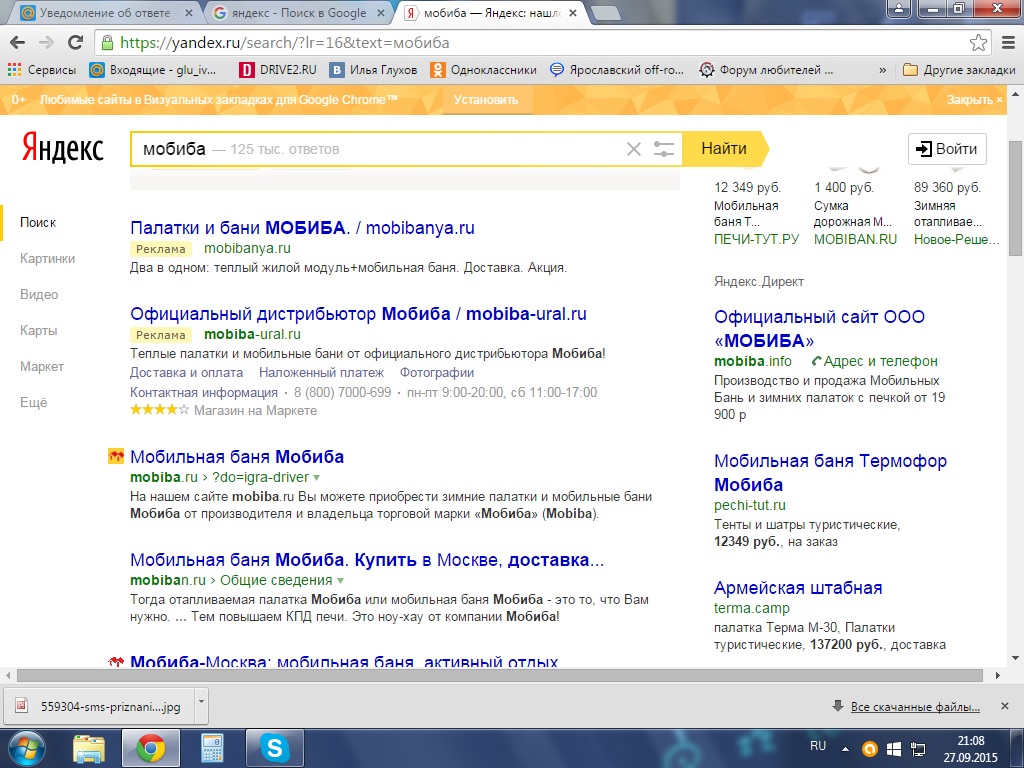Expand the mobiban.ru result options arrow
The height and width of the screenshot is (768, 1024).
(x=341, y=581)
